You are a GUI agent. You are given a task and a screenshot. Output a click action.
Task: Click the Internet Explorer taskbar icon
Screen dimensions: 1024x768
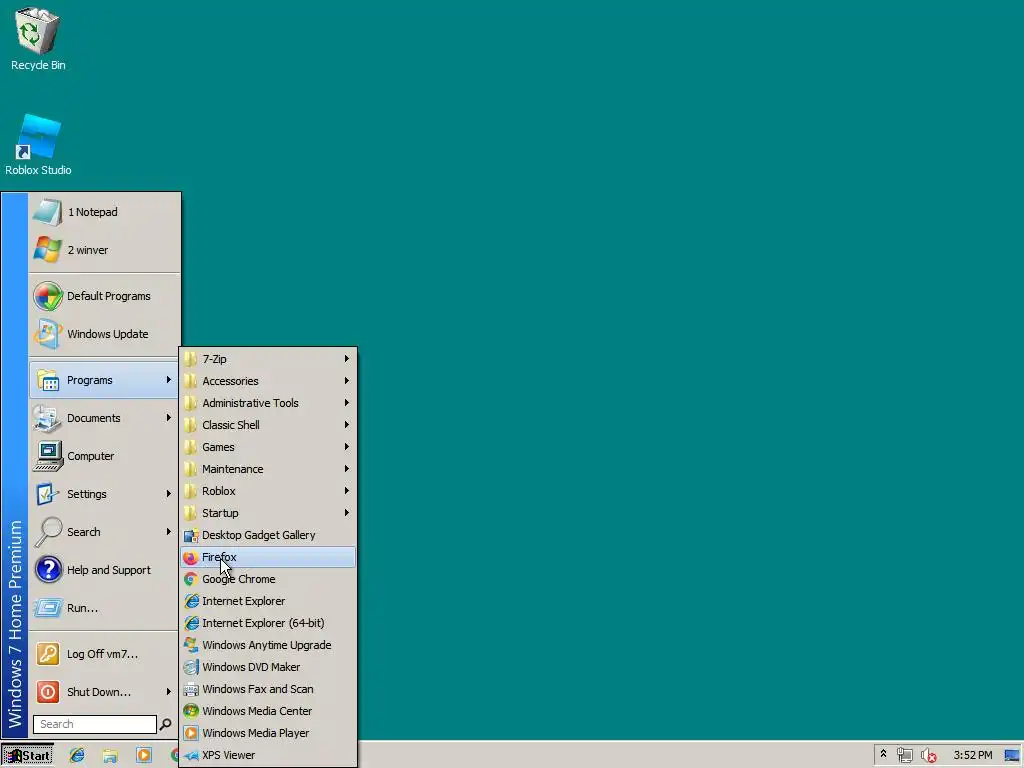point(77,756)
